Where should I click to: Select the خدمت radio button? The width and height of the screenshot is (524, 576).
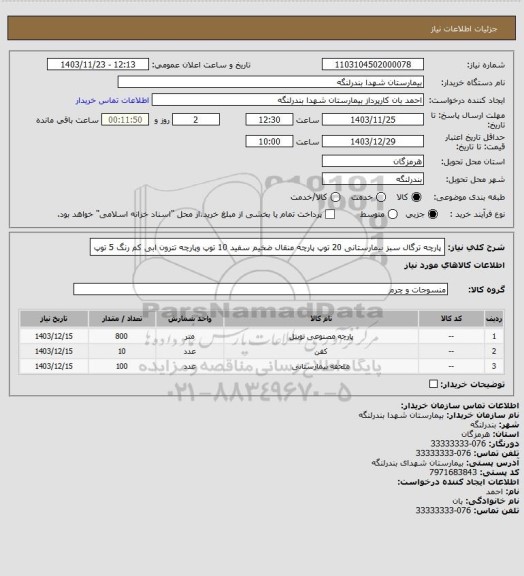click(x=381, y=197)
